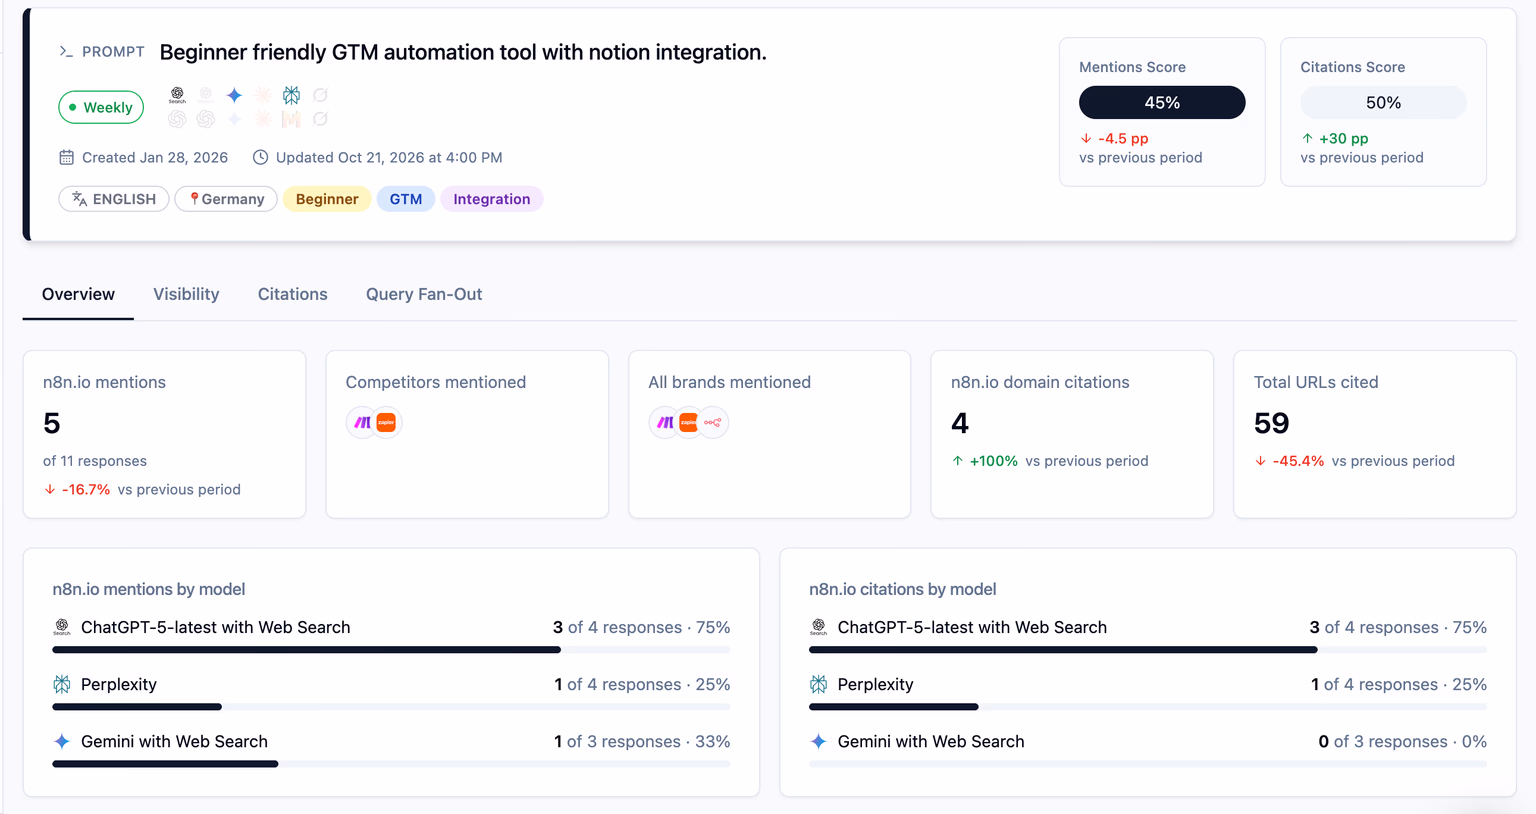Click the Make logo under All brands mentioned

tap(665, 423)
